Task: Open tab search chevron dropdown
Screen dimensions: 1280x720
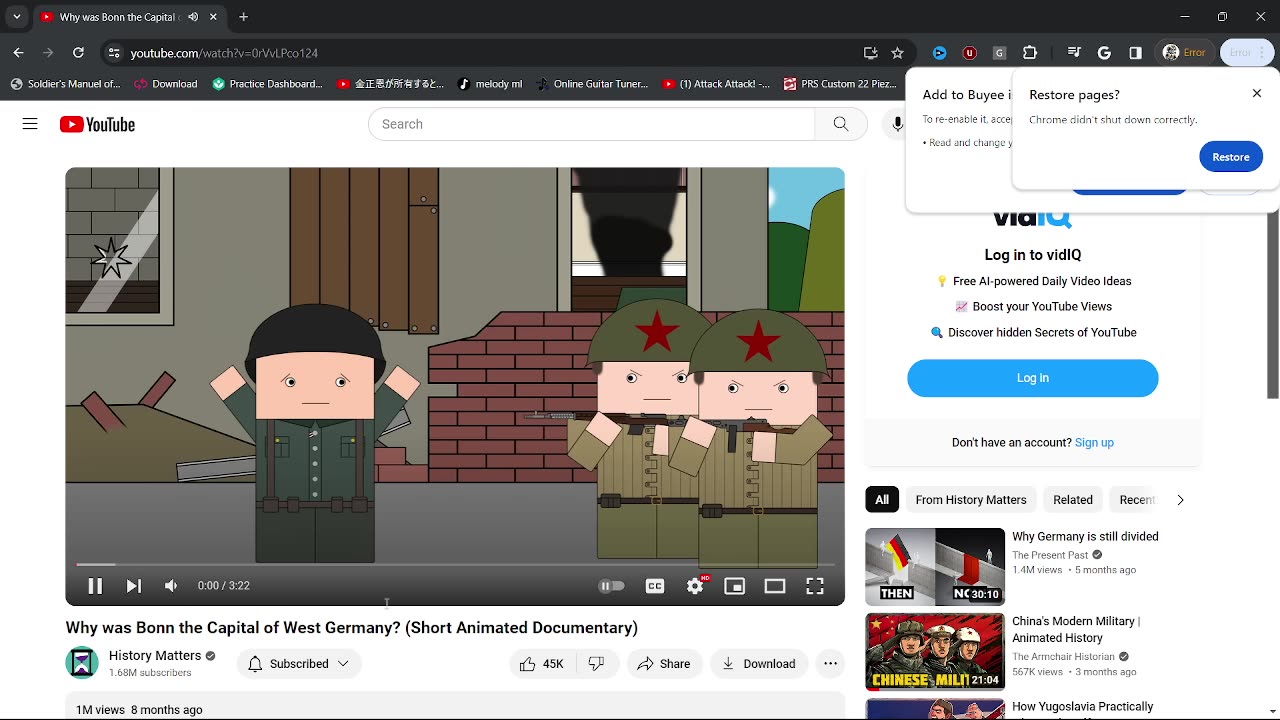Action: (x=17, y=17)
